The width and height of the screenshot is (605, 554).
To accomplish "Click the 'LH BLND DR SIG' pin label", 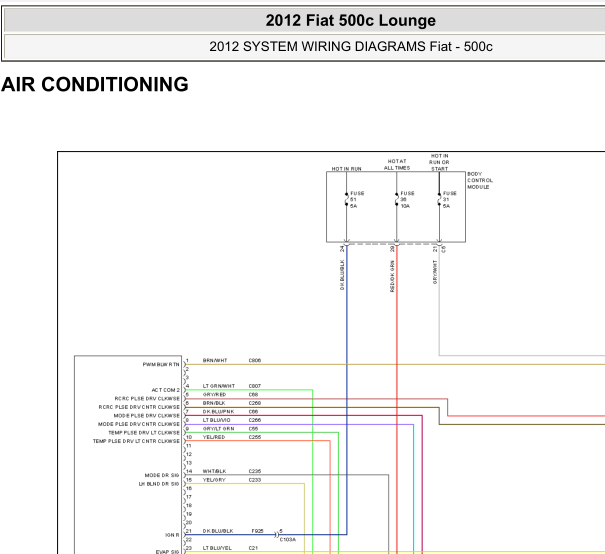I will click(x=159, y=484).
